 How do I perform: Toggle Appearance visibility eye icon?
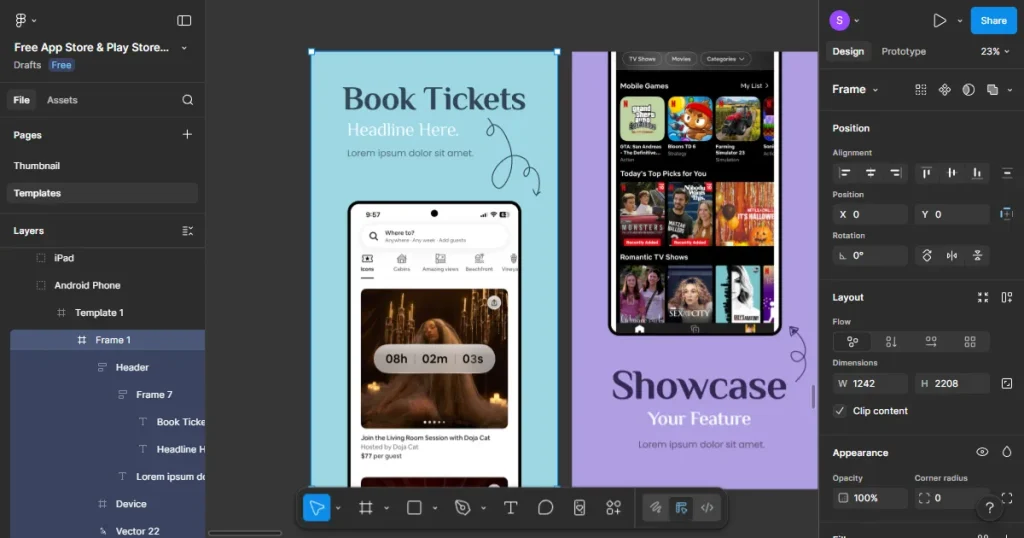(982, 452)
